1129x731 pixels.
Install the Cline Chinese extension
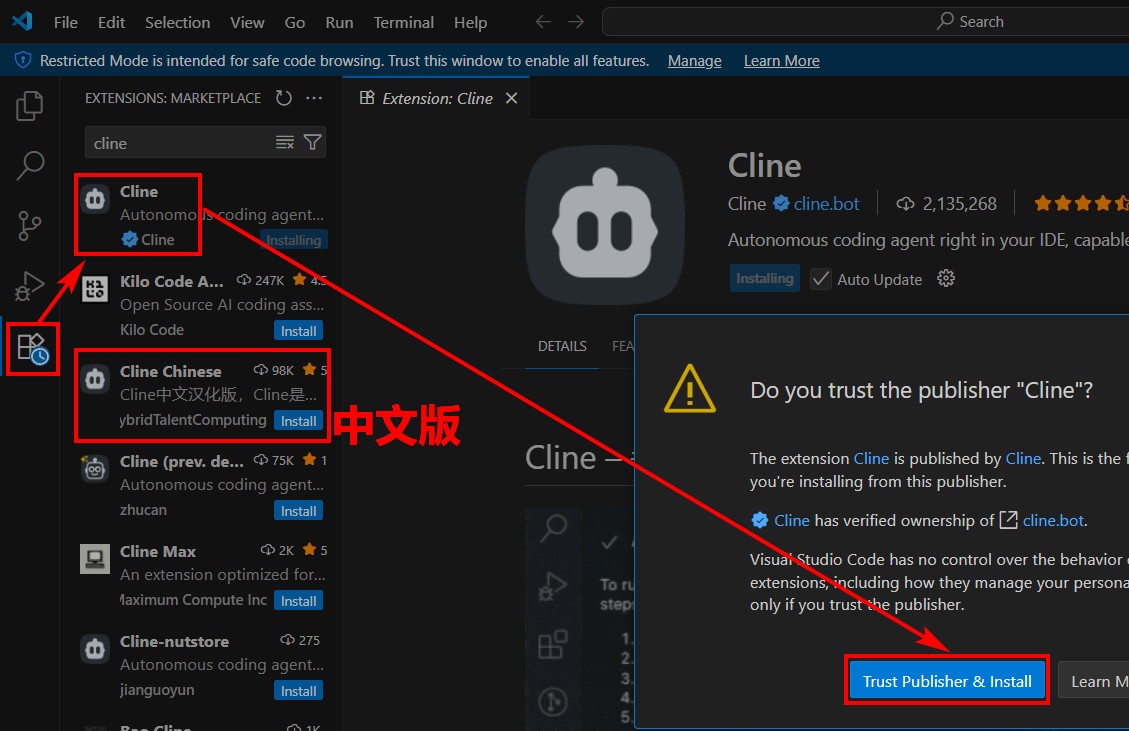tap(298, 421)
